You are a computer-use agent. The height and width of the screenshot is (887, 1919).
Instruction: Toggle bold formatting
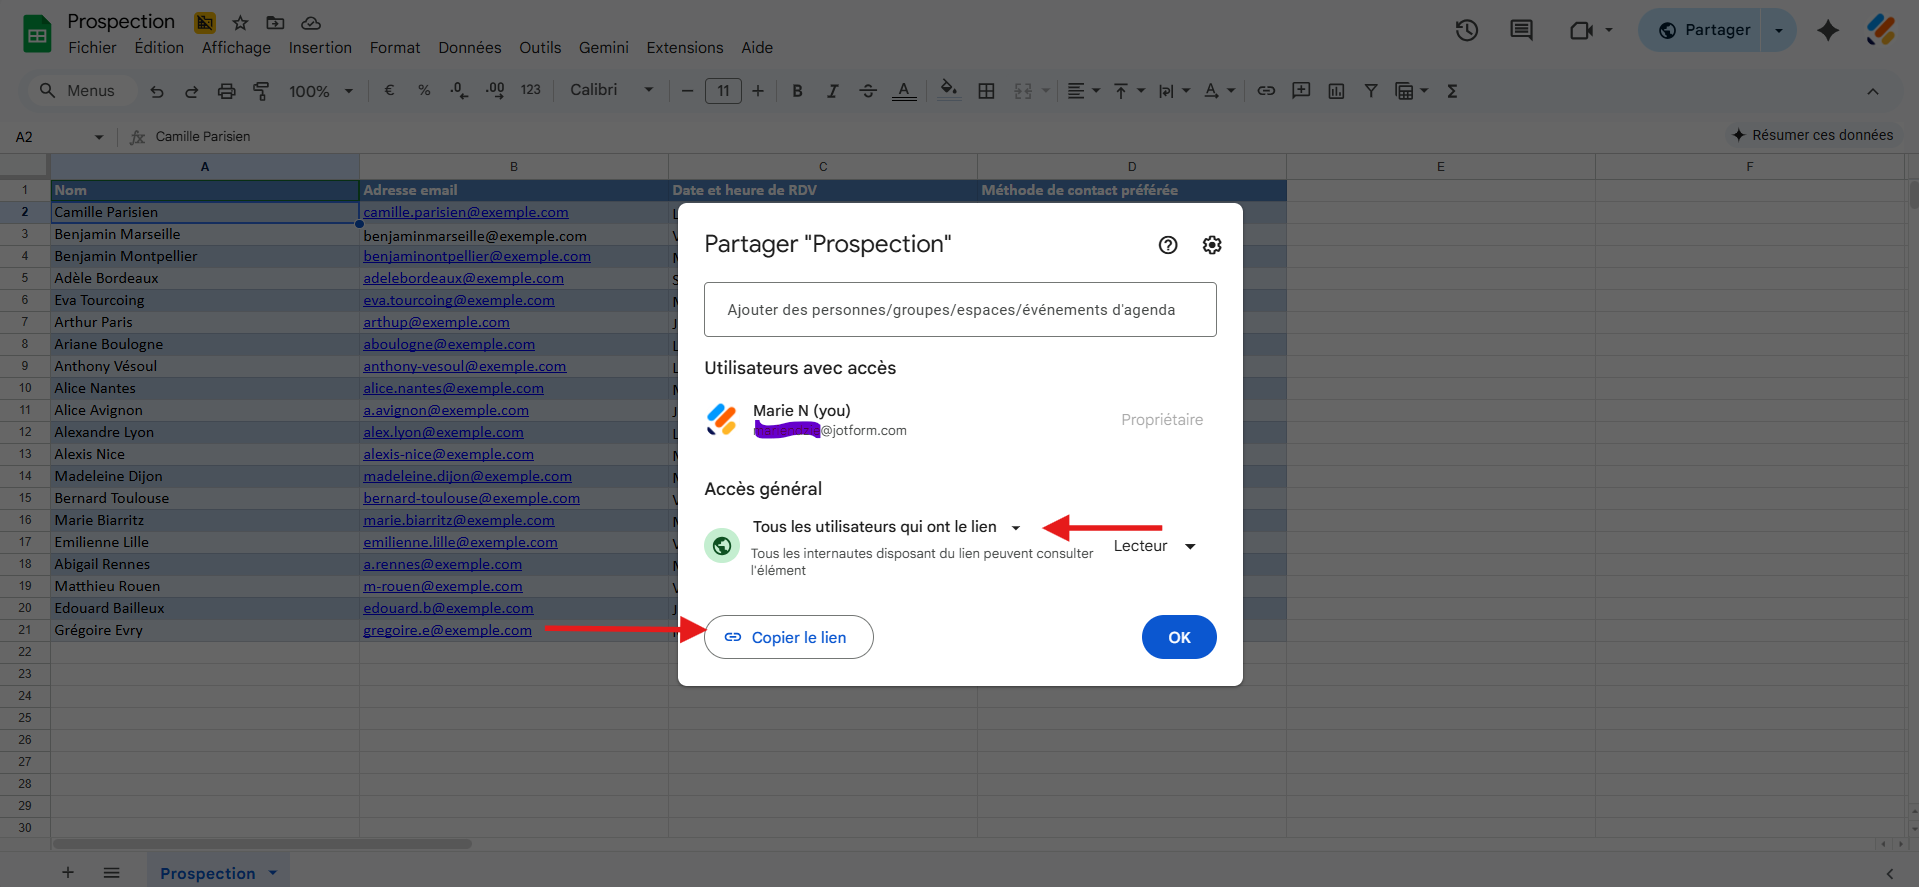tap(797, 91)
